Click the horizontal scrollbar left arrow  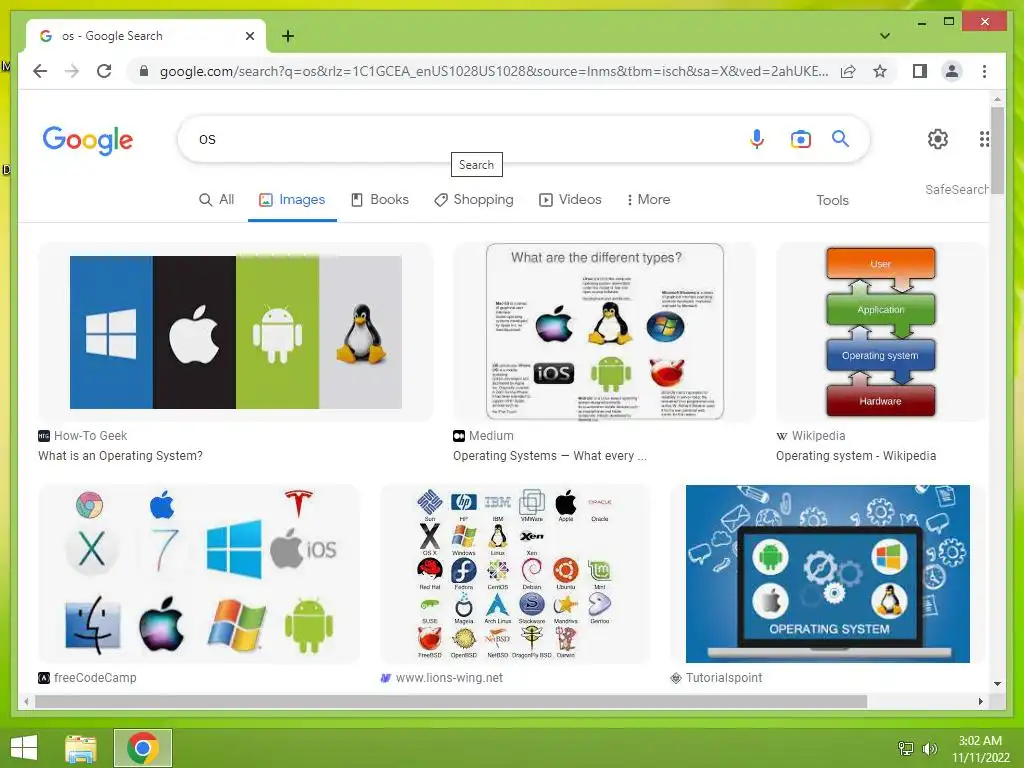pyautogui.click(x=26, y=701)
